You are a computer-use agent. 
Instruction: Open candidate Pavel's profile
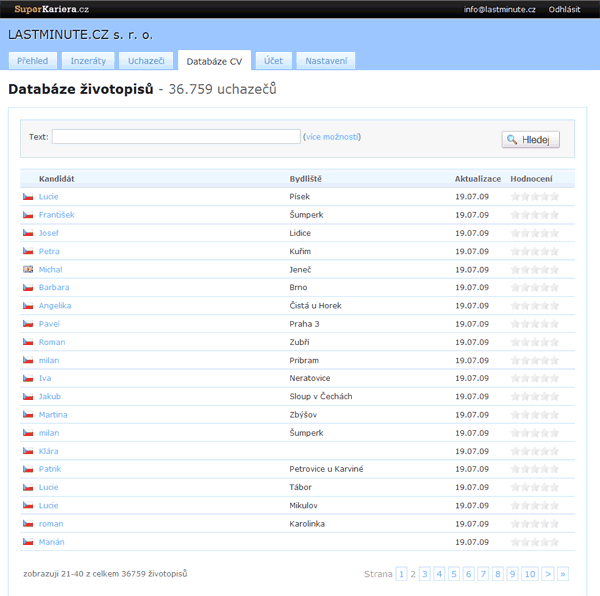[x=49, y=324]
